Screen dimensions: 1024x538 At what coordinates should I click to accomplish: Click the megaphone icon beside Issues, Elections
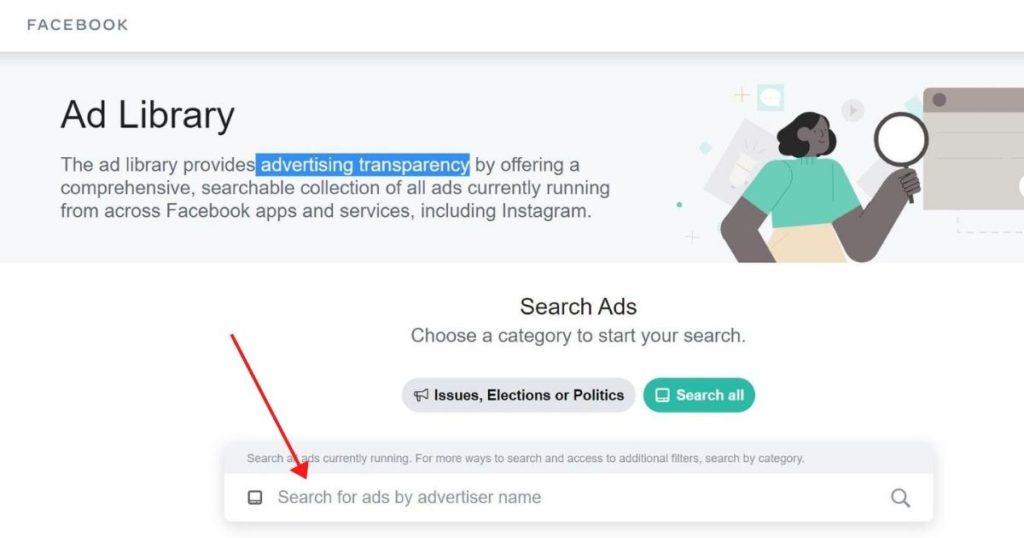click(x=421, y=395)
